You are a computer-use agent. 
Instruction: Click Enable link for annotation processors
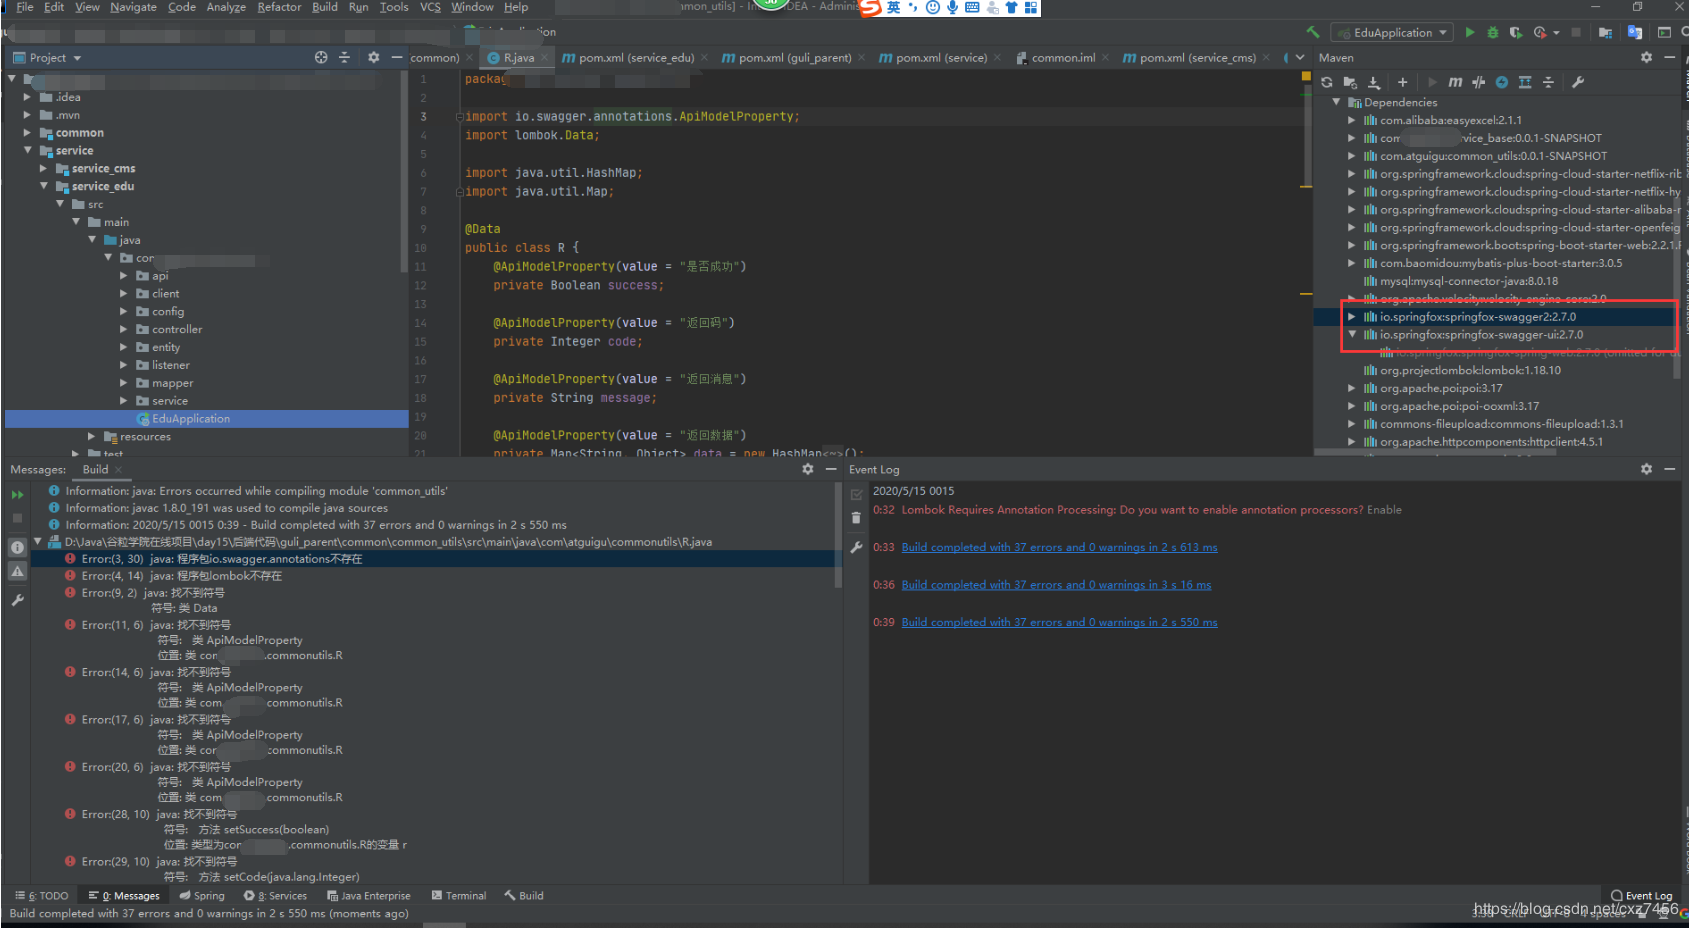[1384, 510]
